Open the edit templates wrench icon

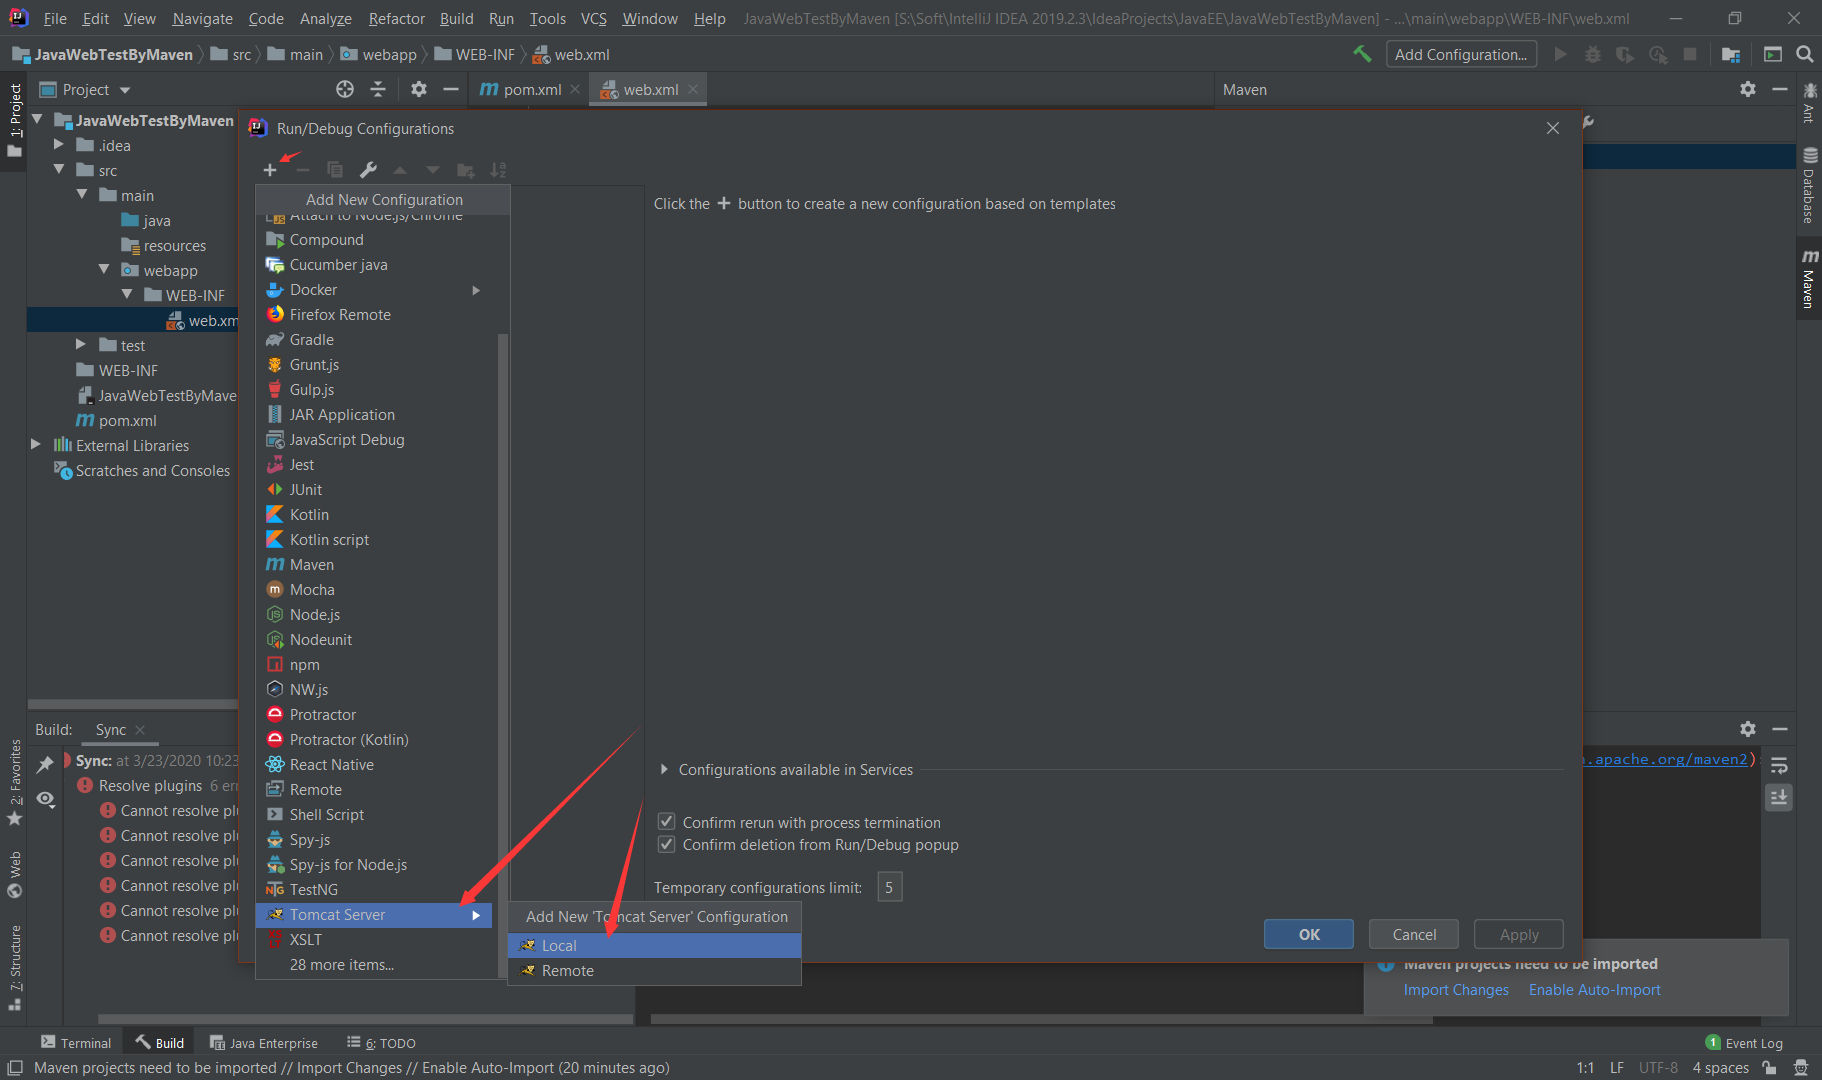(368, 170)
